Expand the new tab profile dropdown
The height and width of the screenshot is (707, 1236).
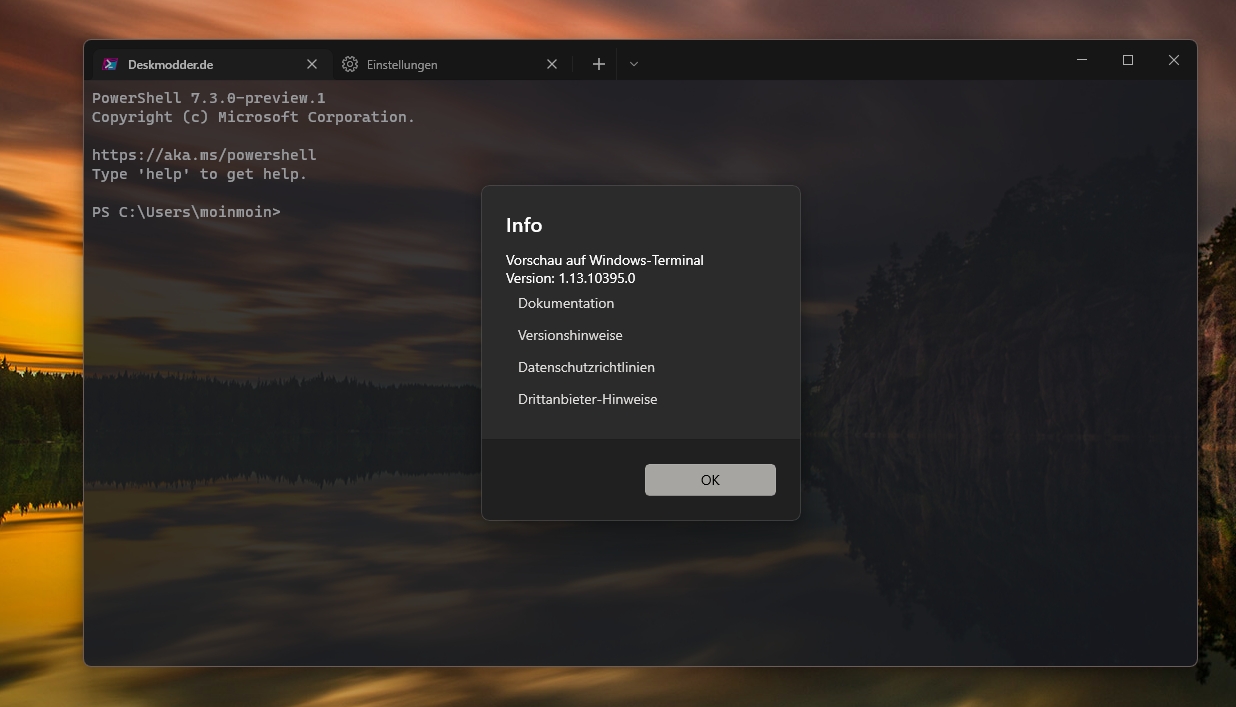click(x=634, y=64)
